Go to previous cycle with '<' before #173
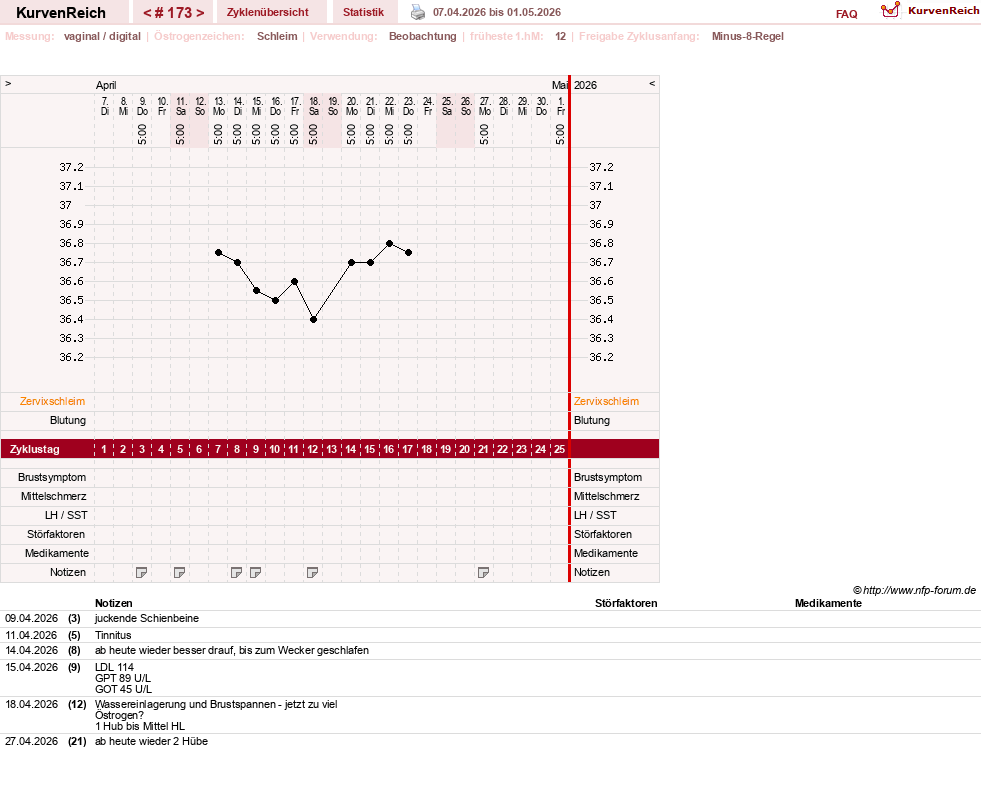 tap(147, 13)
